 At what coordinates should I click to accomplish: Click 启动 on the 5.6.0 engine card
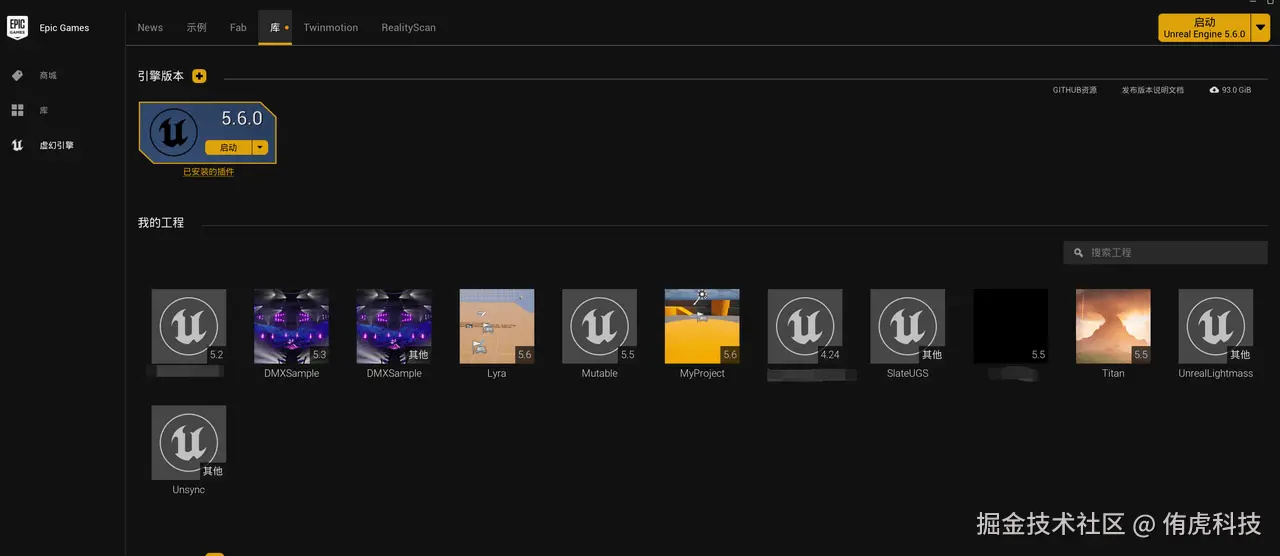[228, 147]
